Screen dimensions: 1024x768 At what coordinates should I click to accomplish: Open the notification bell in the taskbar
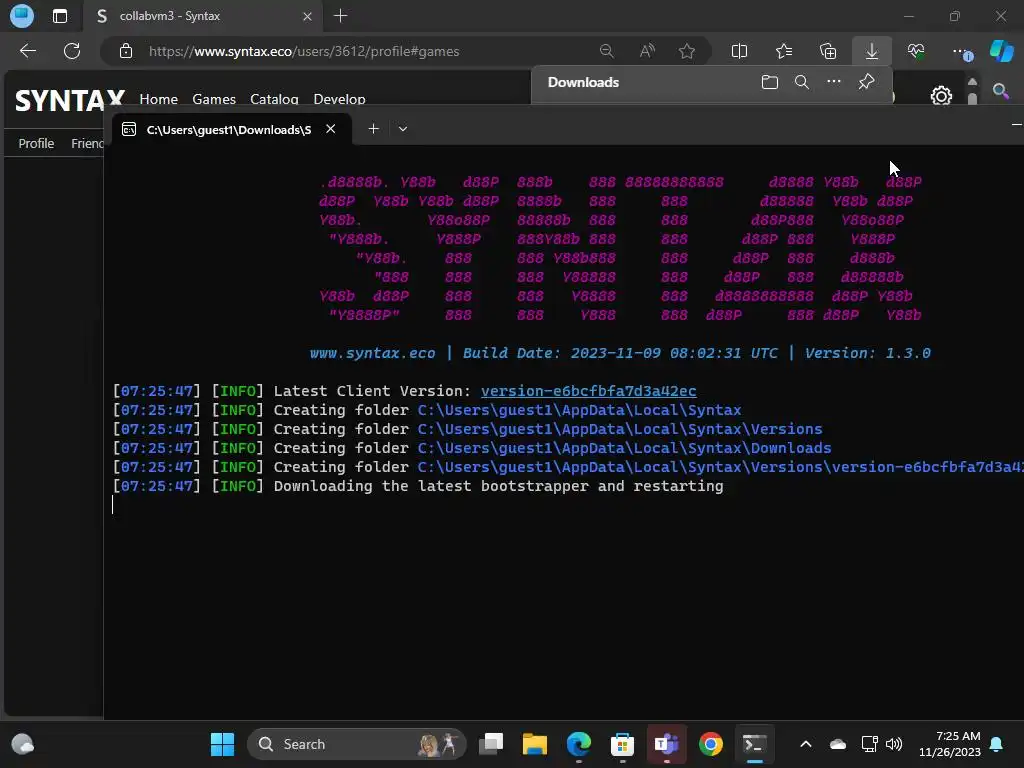pyautogui.click(x=997, y=744)
